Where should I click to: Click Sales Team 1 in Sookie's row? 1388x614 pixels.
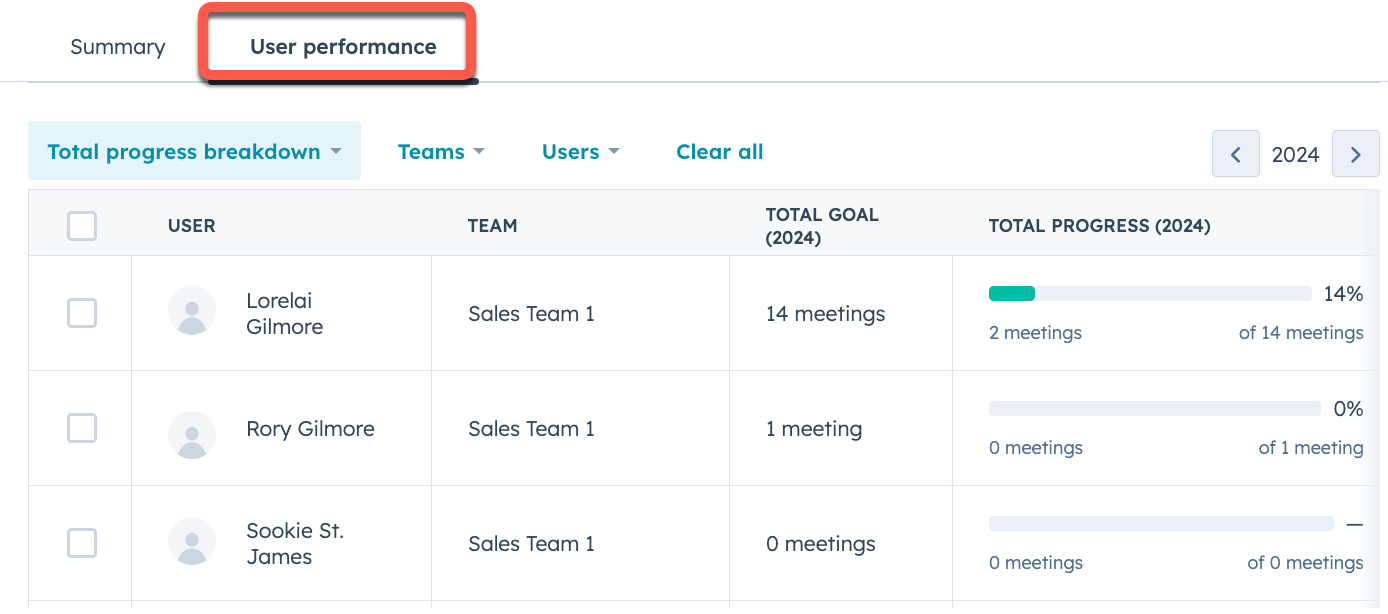(531, 544)
